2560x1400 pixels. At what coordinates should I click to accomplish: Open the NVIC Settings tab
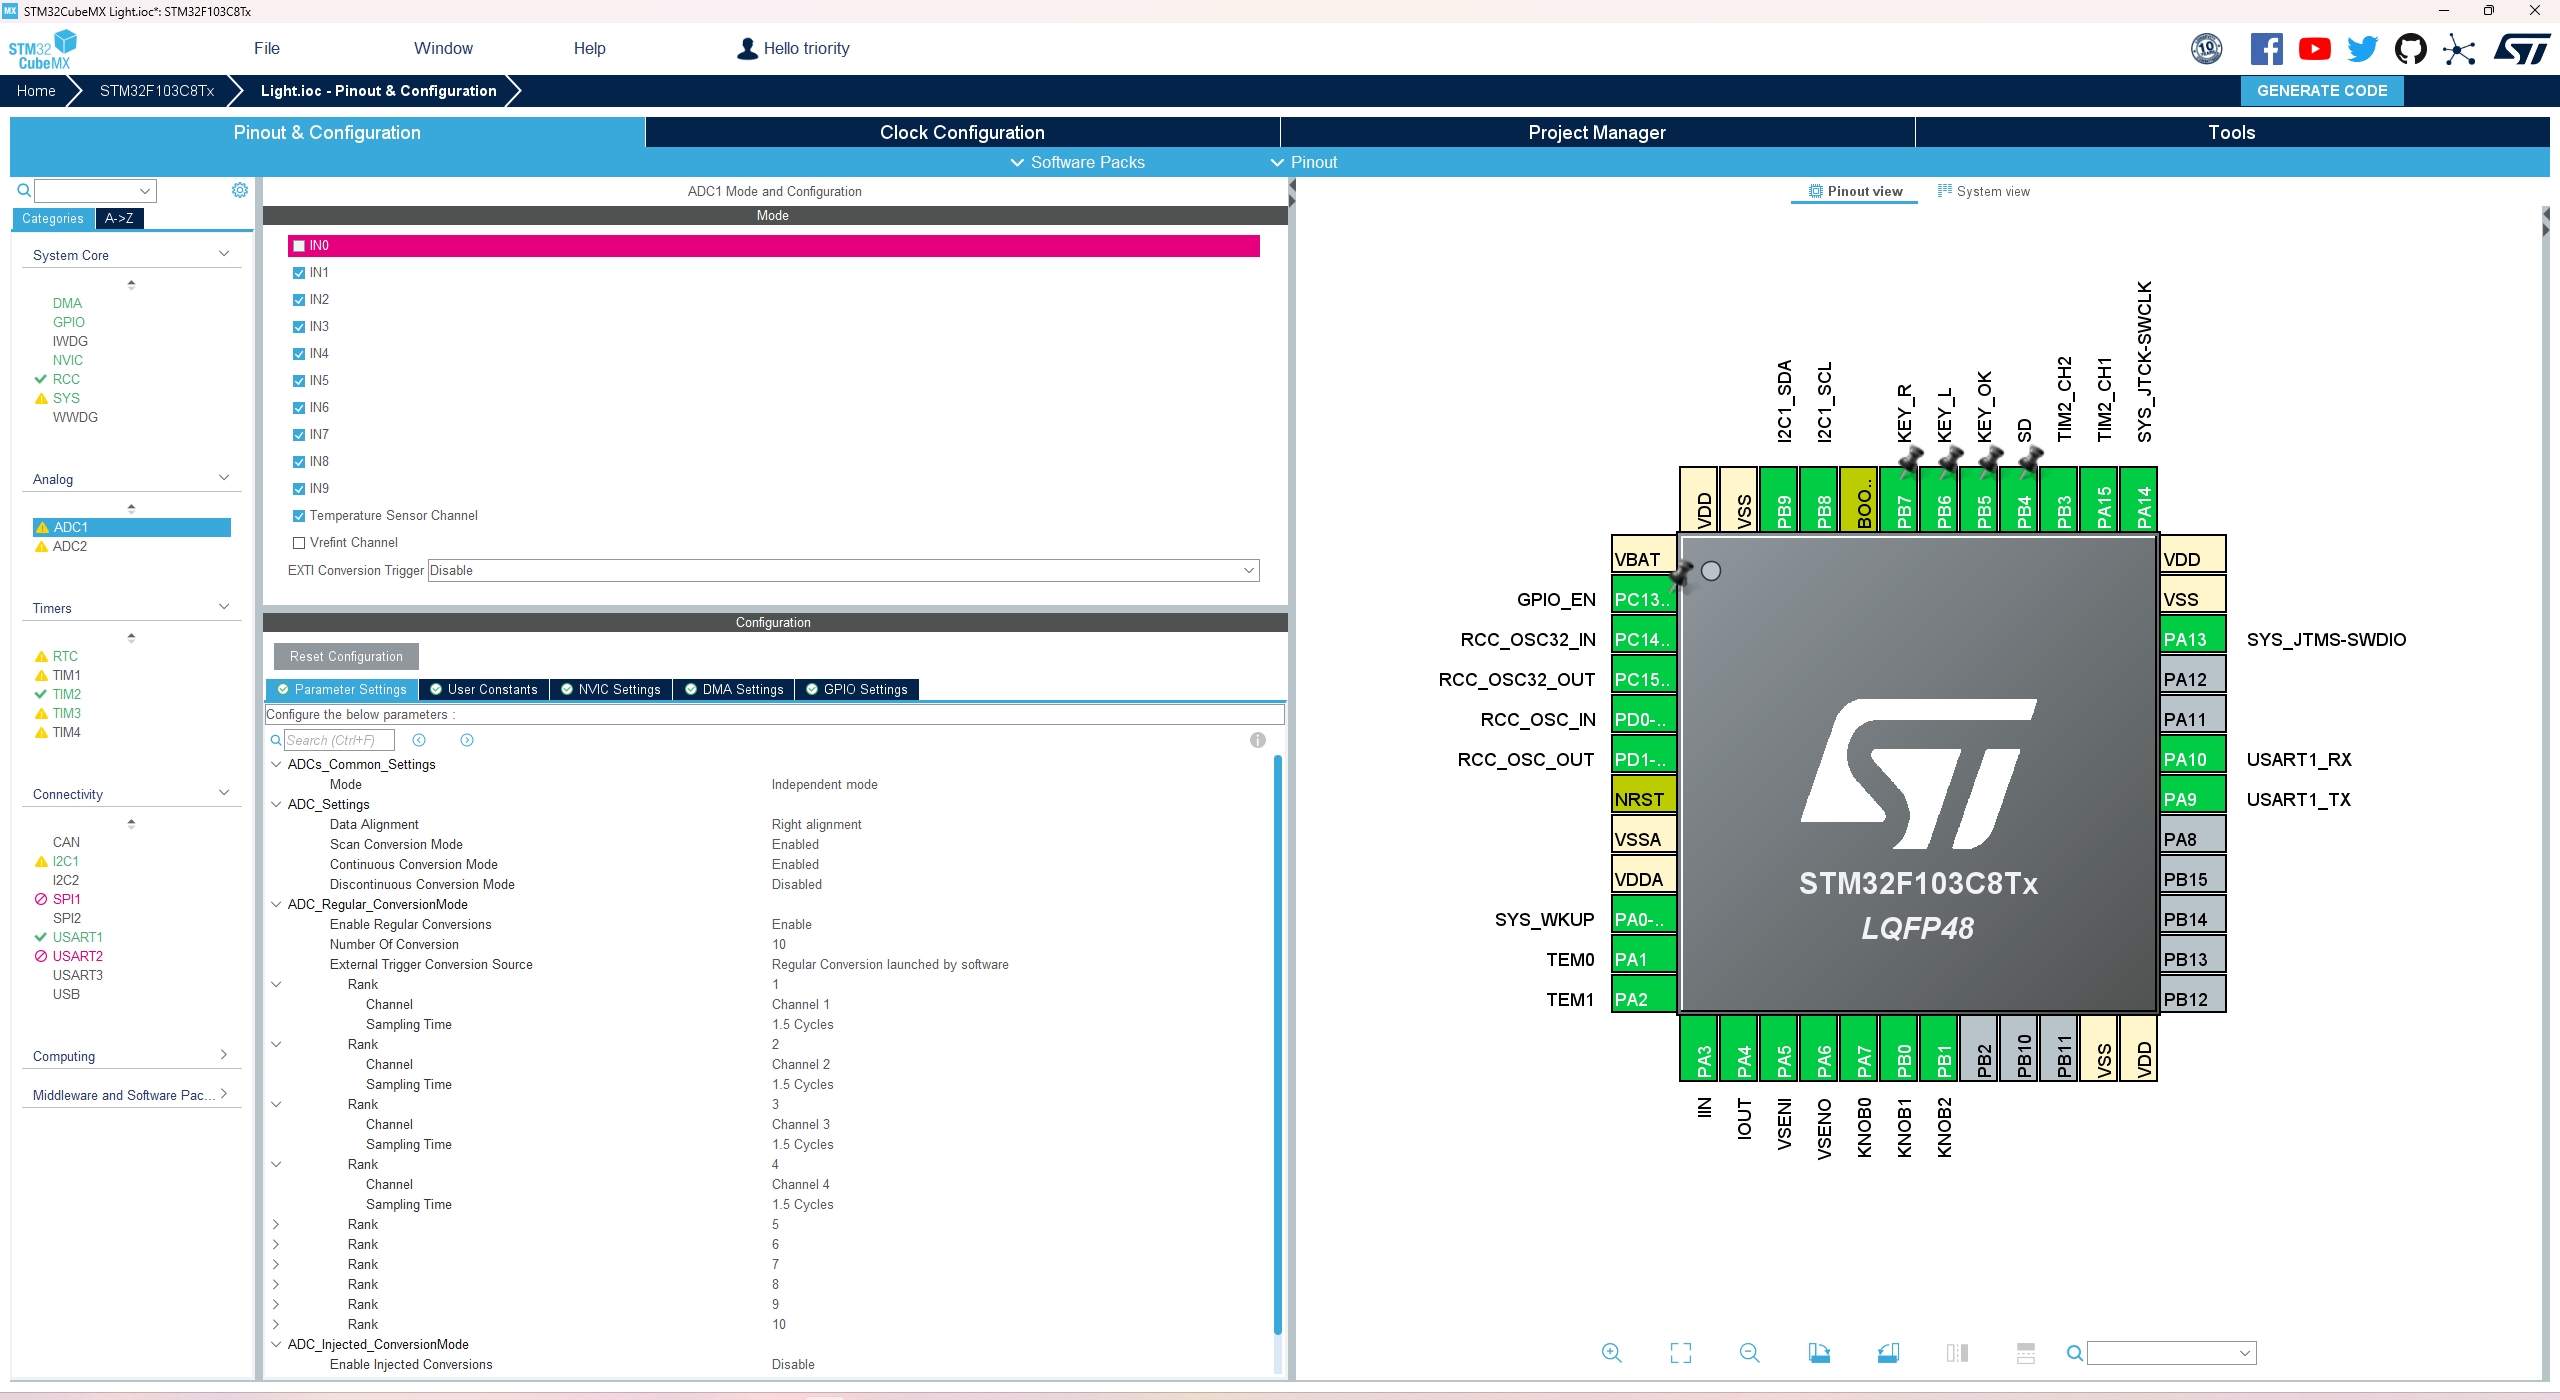[x=611, y=689]
